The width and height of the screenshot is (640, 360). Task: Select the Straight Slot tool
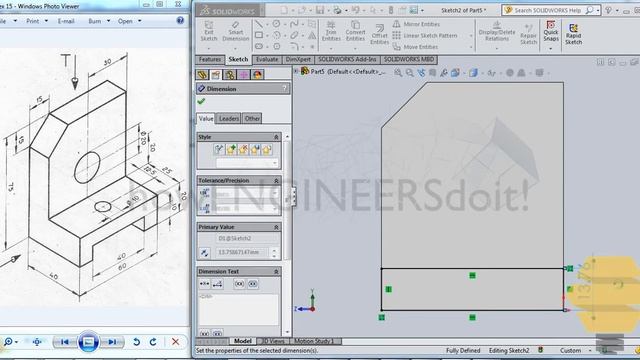259,46
